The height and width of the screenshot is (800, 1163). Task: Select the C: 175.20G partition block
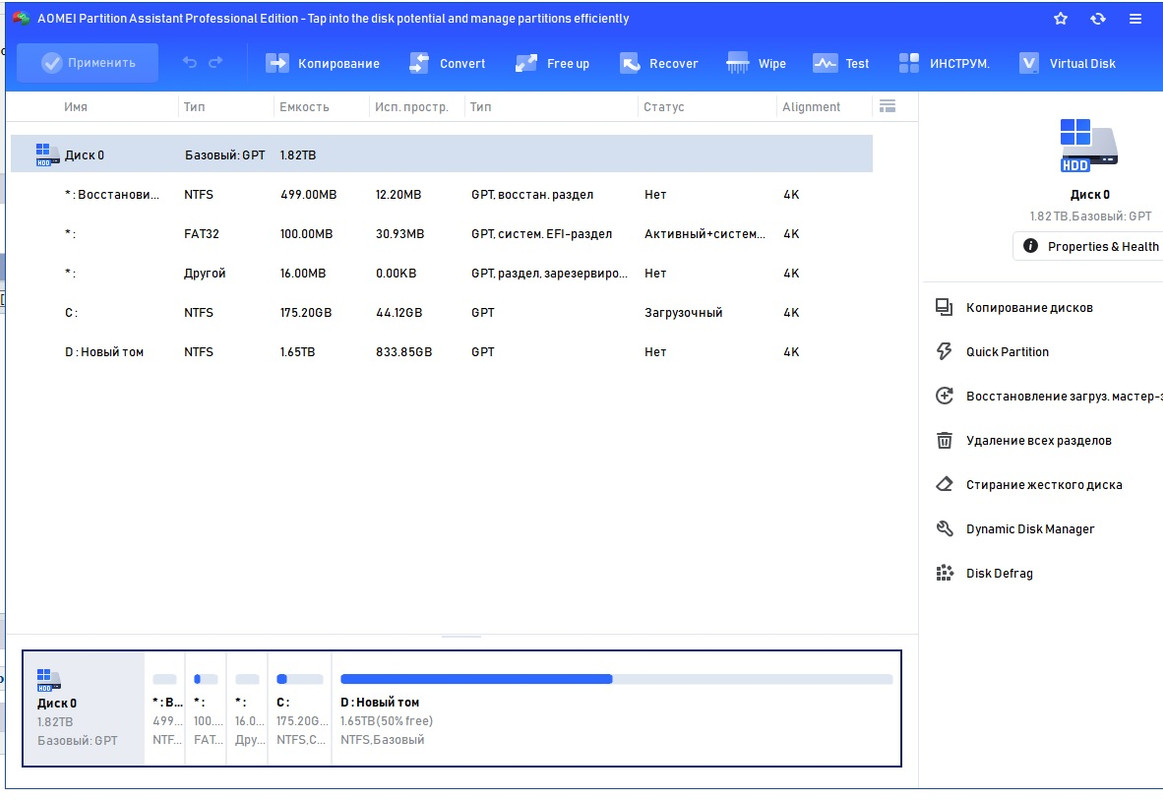coord(300,708)
